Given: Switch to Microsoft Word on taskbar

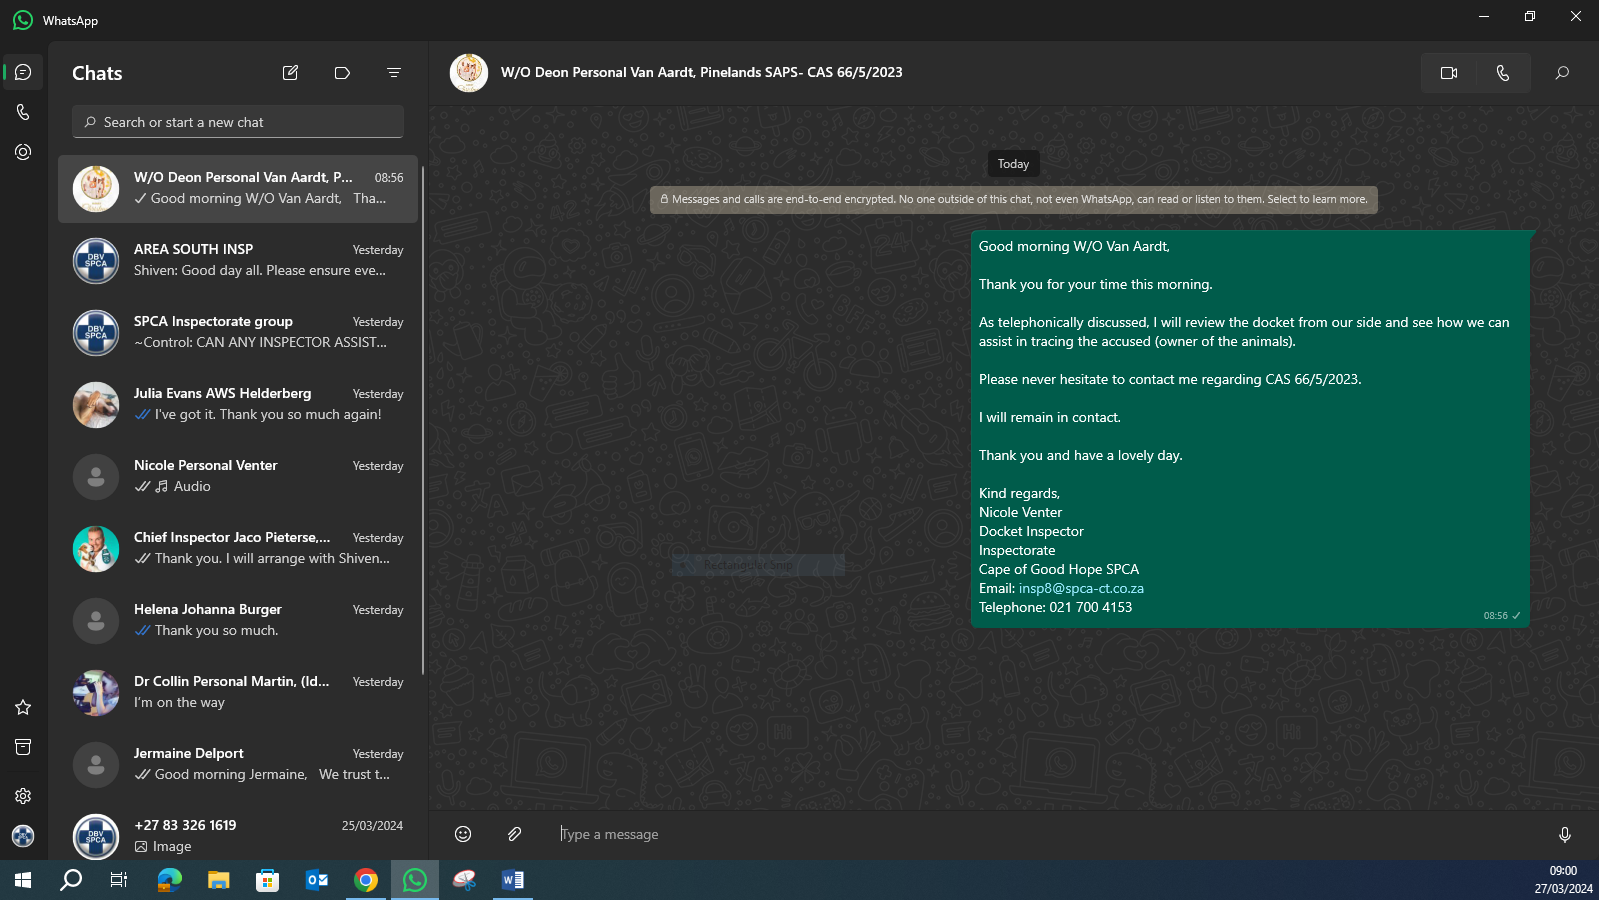Looking at the screenshot, I should click(513, 880).
